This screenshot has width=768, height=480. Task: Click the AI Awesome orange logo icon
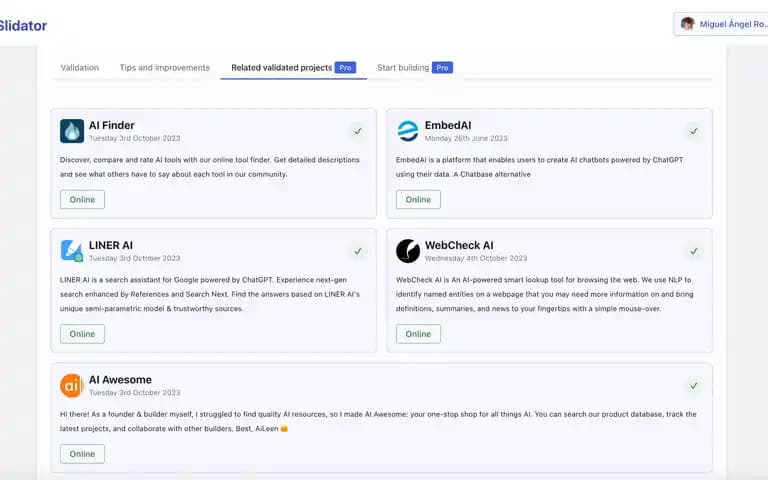(72, 385)
